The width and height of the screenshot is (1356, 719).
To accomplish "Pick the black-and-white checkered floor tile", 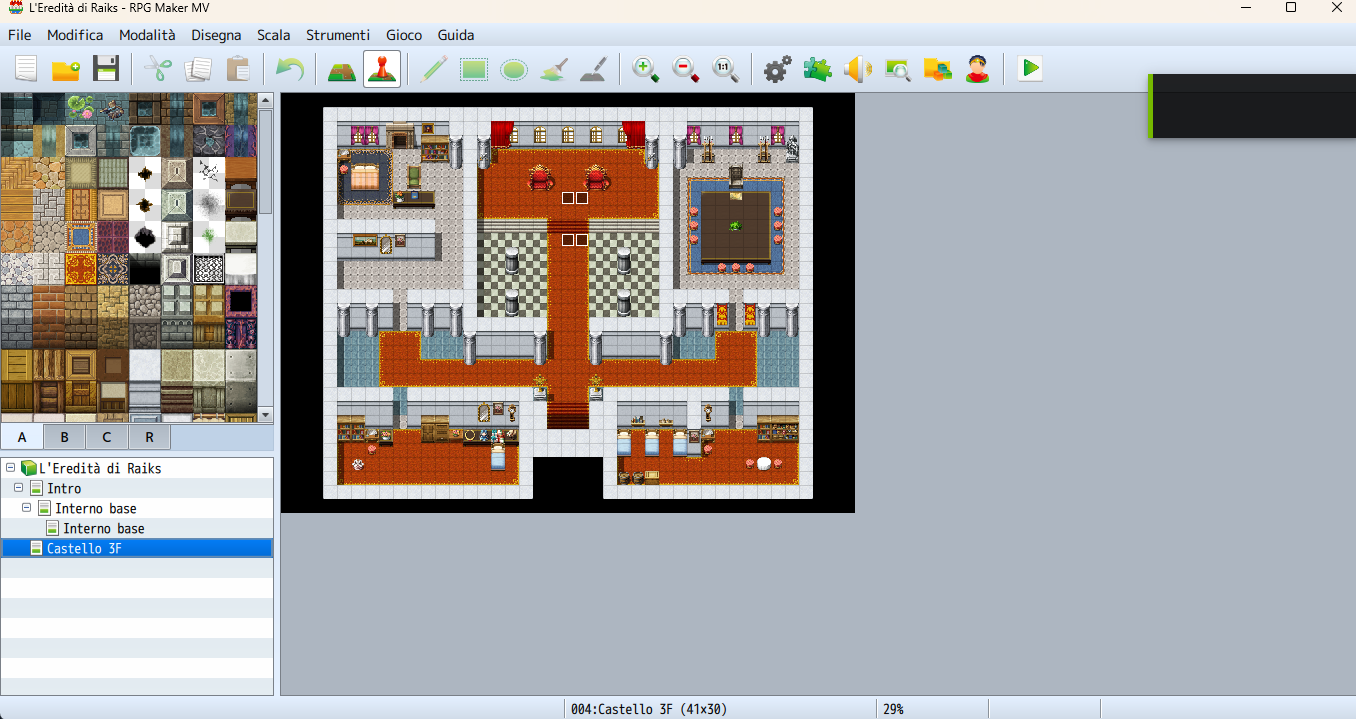I will [x=208, y=269].
